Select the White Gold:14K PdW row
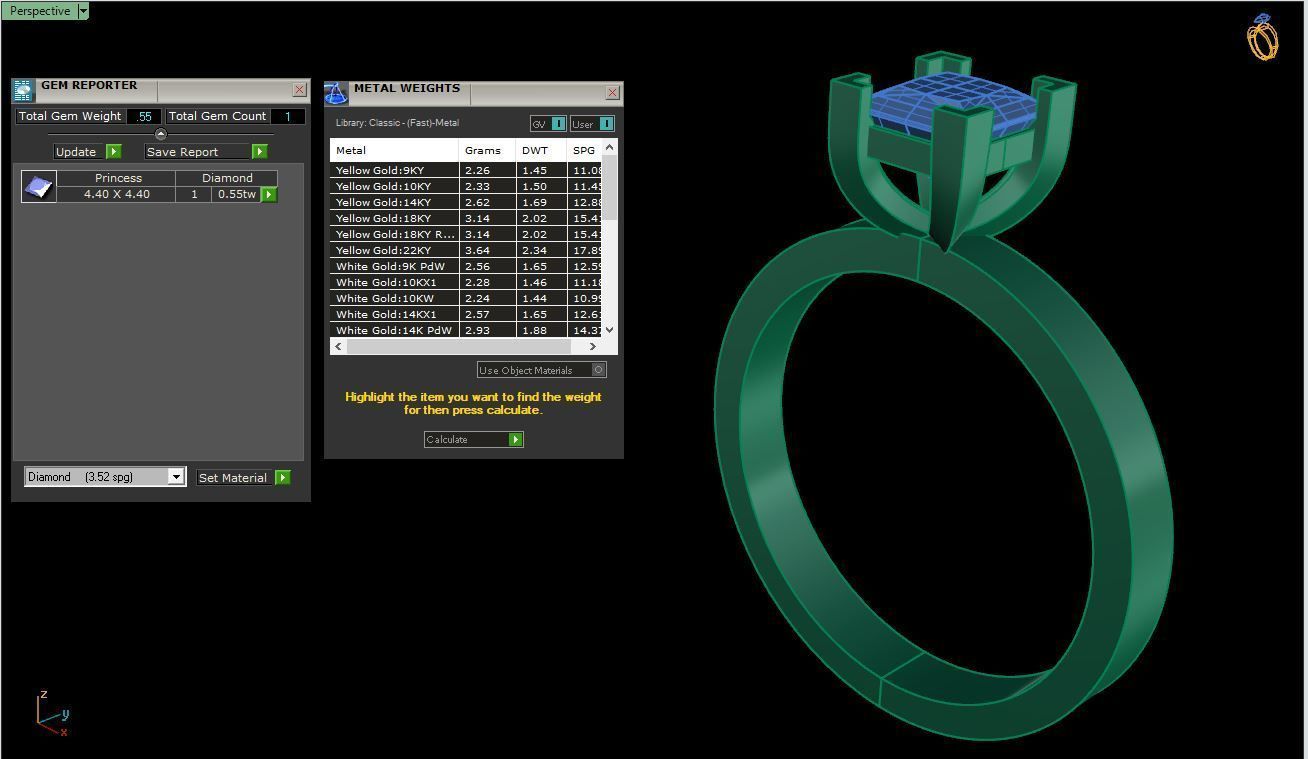Image resolution: width=1308 pixels, height=759 pixels. pyautogui.click(x=466, y=330)
